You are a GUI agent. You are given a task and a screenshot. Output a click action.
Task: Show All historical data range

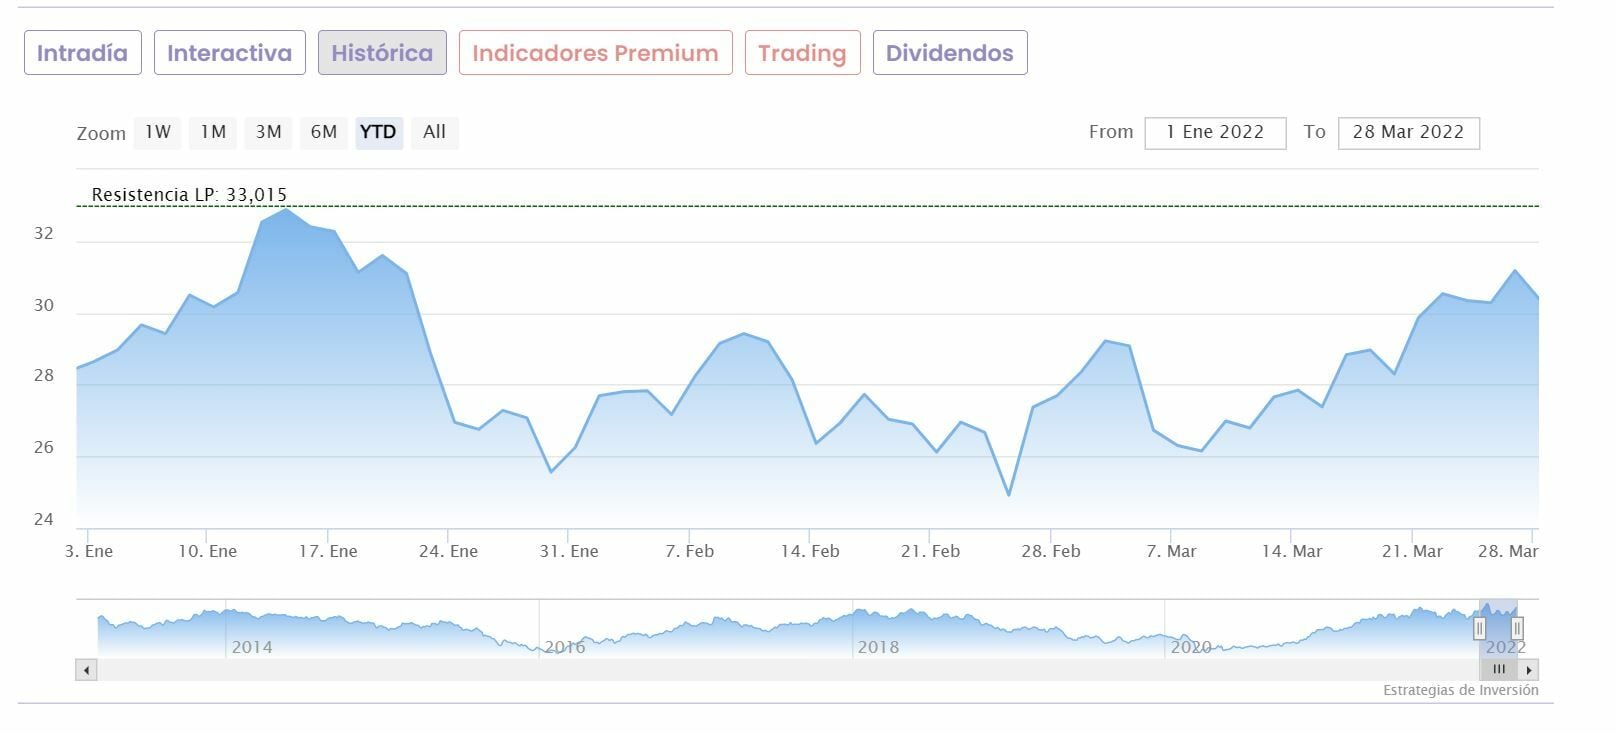[434, 132]
